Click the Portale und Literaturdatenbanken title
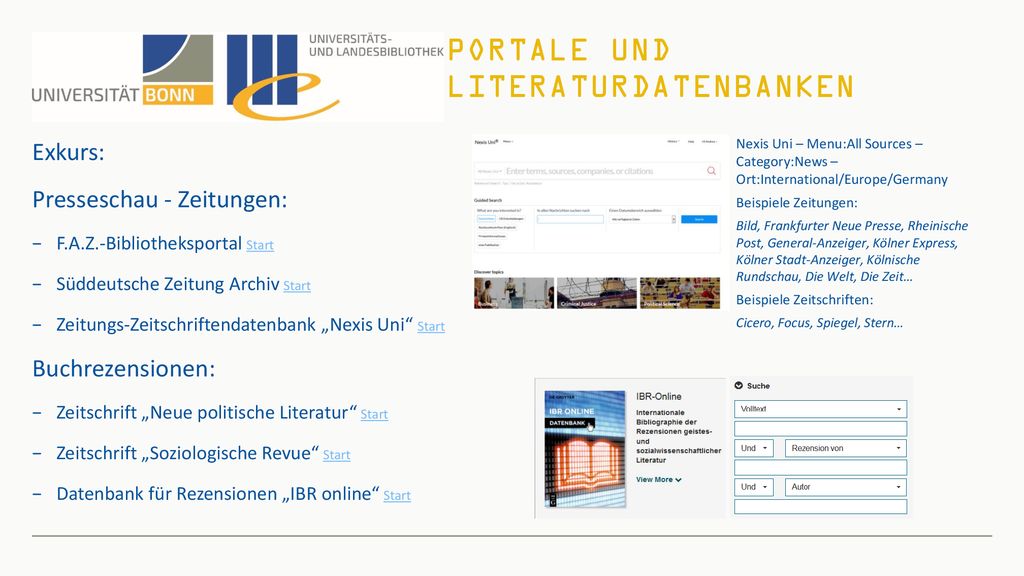Screen dimensions: 1024x576 point(651,69)
